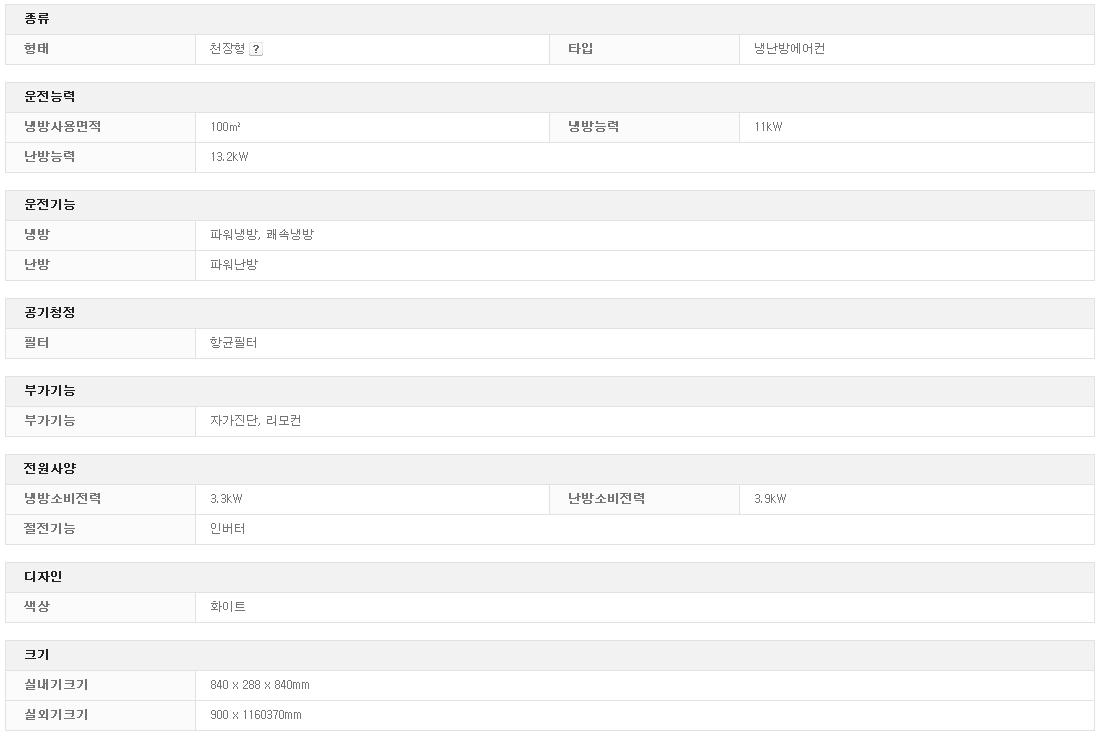Click the 파워냉방, 쾌속냉방 value text

click(262, 235)
